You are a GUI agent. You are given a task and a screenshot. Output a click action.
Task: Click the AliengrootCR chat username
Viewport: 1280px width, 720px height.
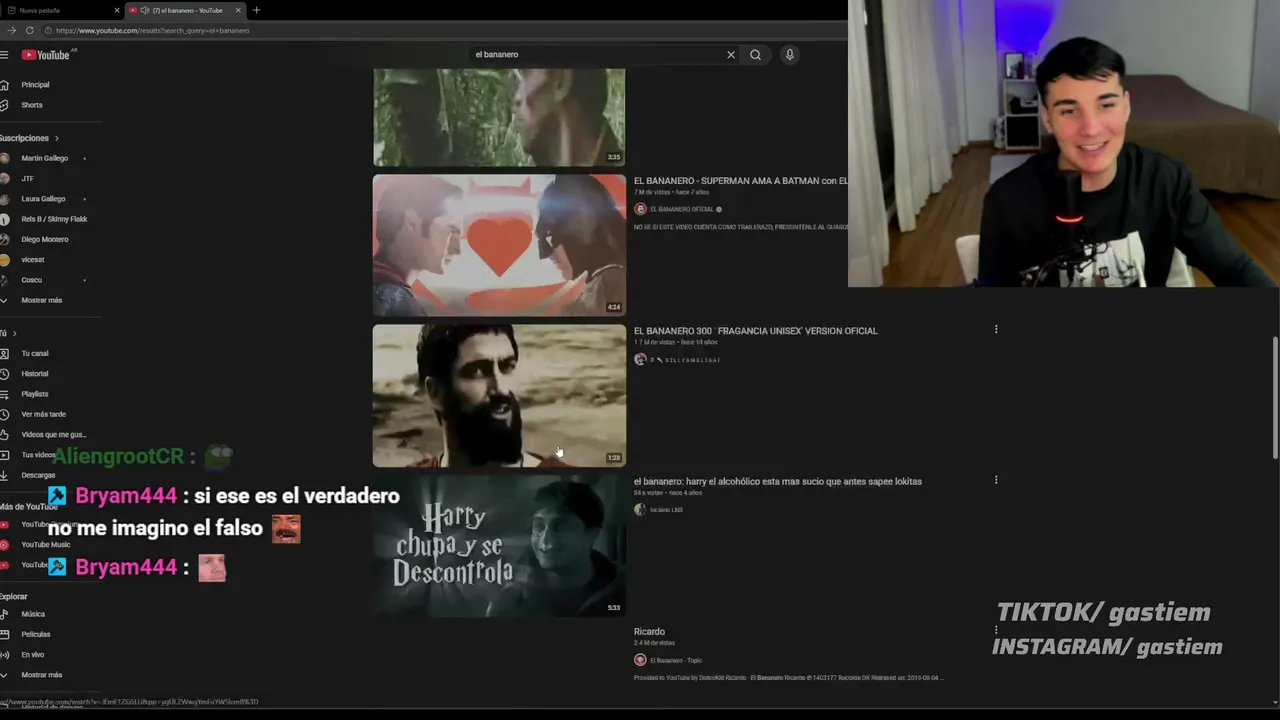[x=118, y=457]
